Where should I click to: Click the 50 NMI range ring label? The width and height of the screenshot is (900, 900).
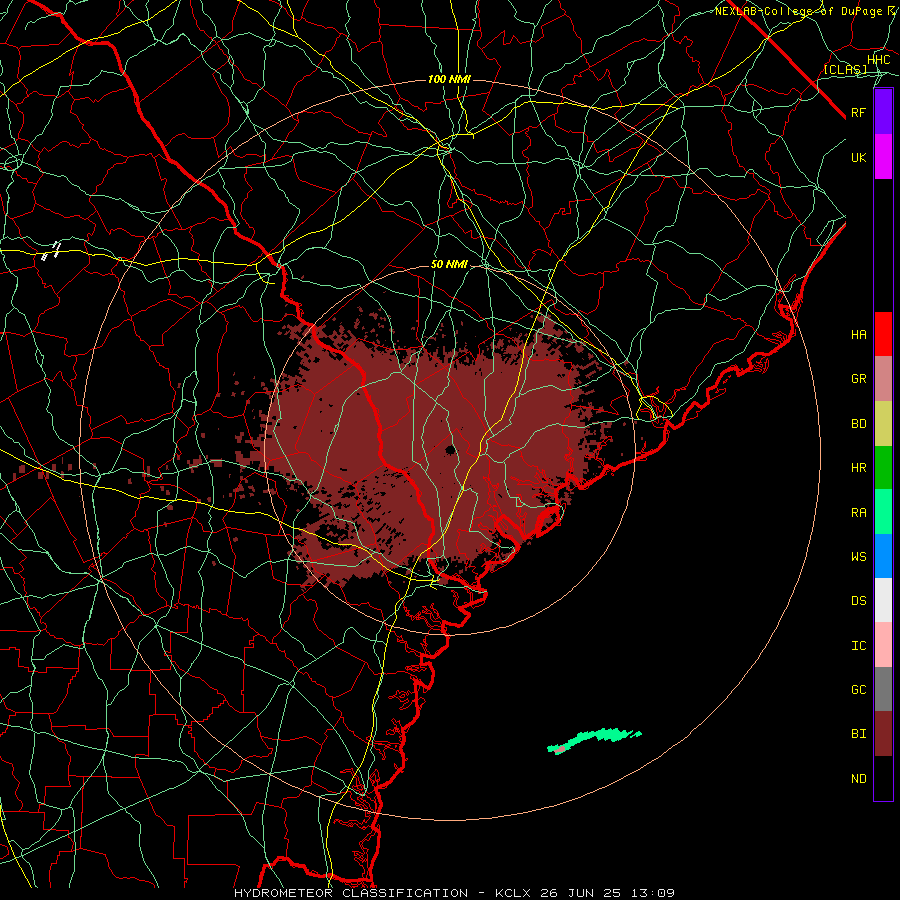449,265
